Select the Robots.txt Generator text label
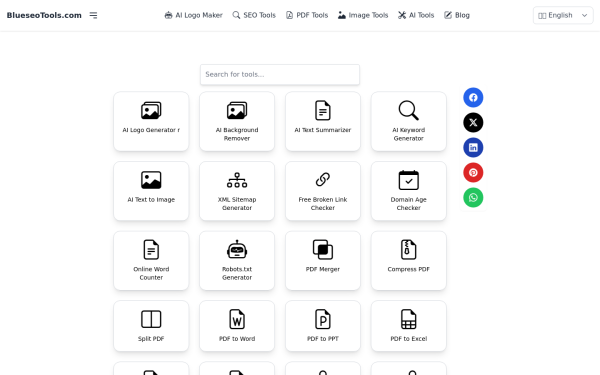This screenshot has width=600, height=375. coord(237,274)
